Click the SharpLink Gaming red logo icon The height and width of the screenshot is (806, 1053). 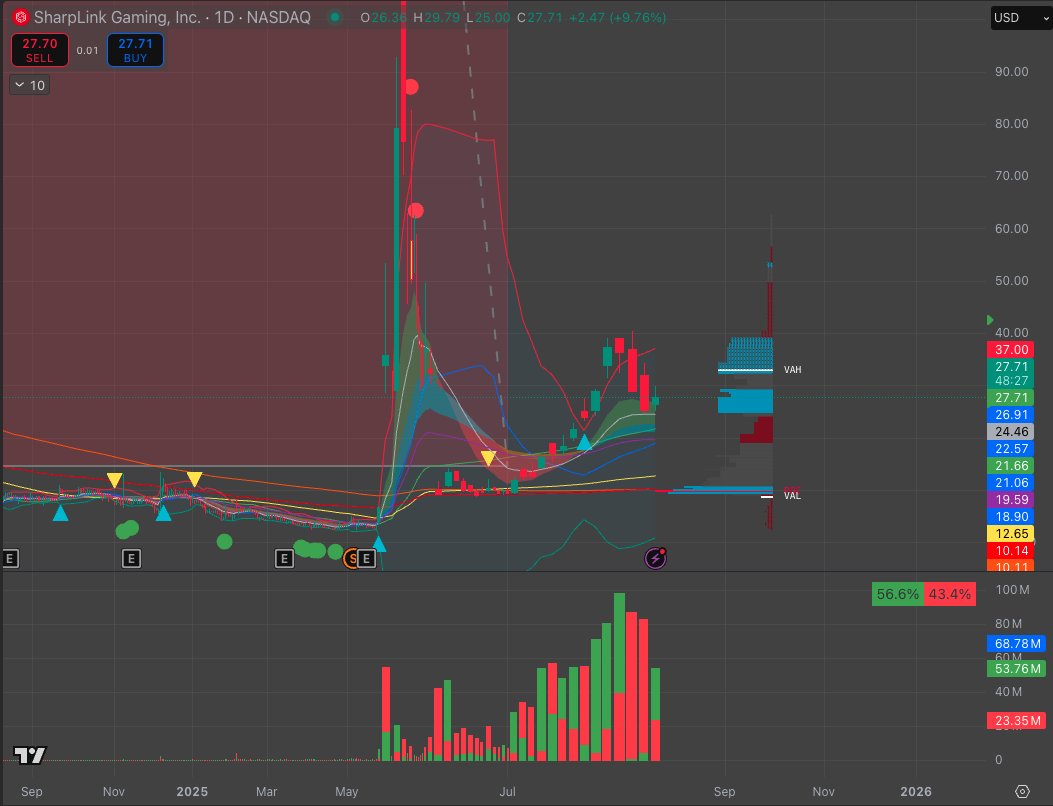click(x=21, y=17)
